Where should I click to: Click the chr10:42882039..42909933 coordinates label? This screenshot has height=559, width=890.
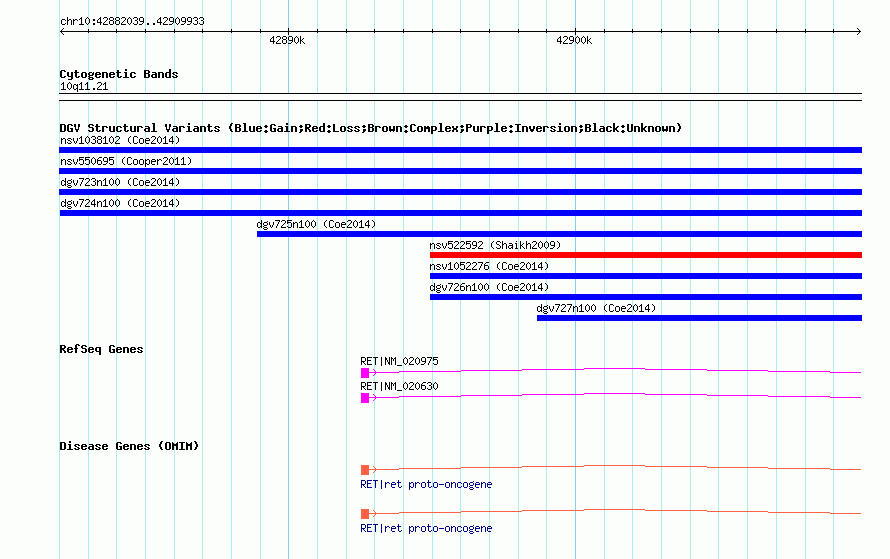[132, 21]
